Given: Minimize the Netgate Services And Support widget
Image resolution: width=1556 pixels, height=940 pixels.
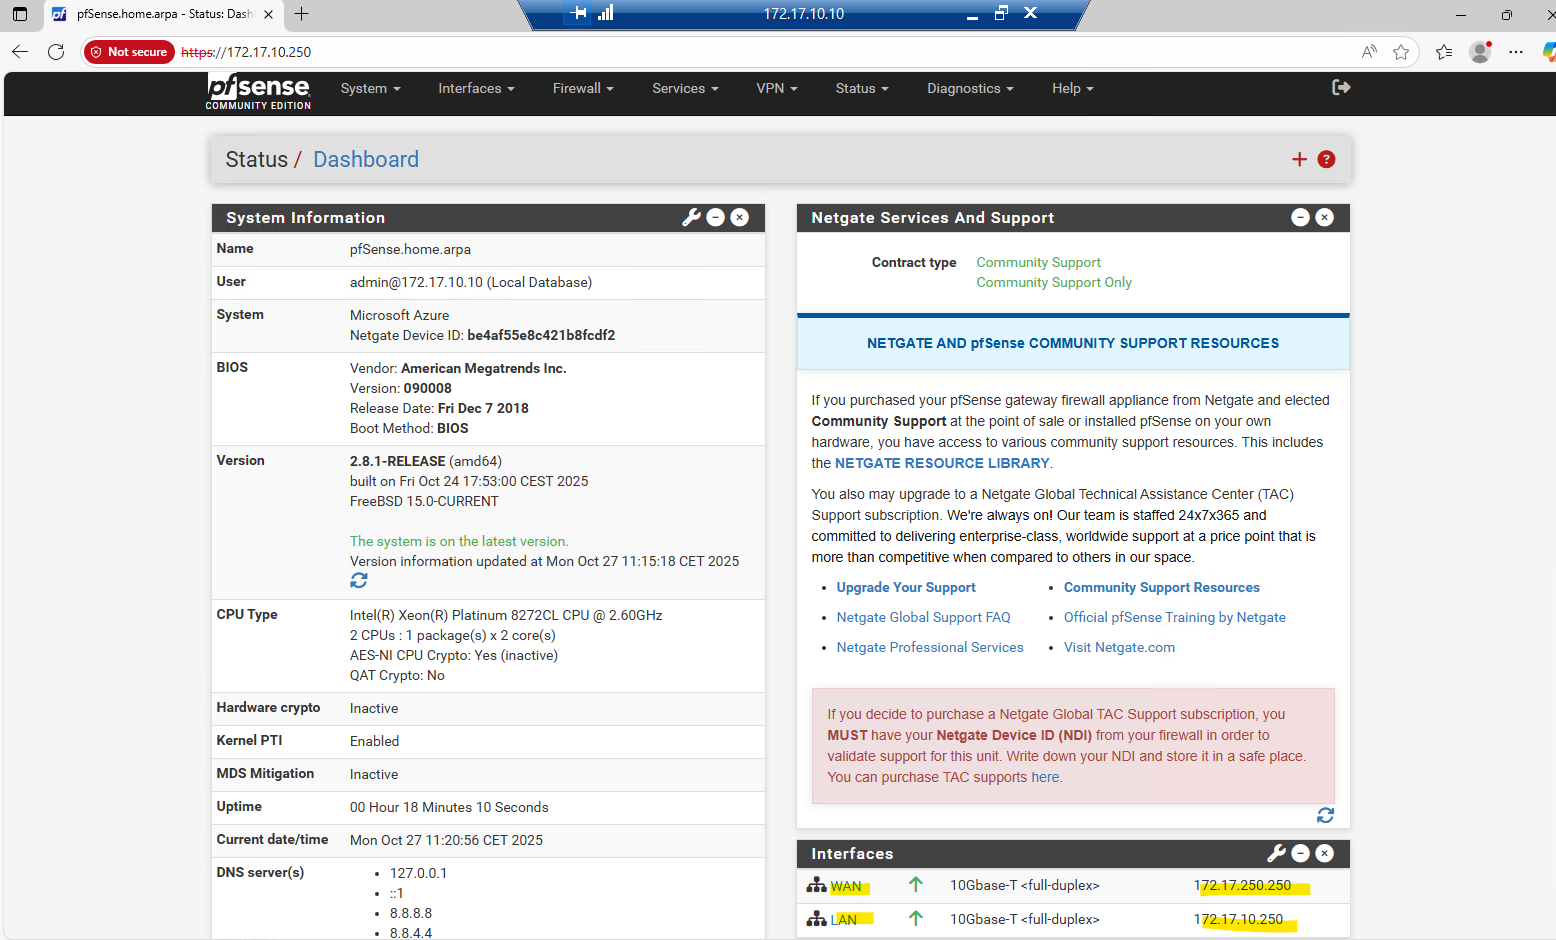Looking at the screenshot, I should (x=1300, y=218).
